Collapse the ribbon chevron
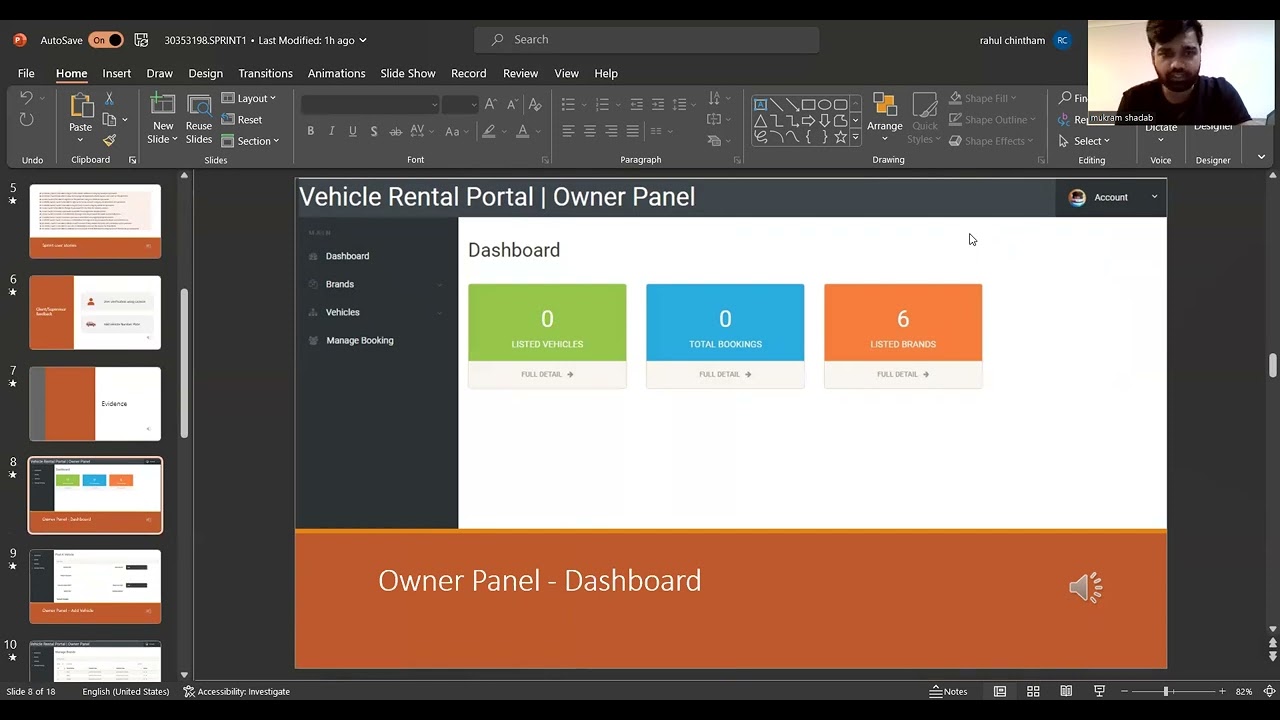 [x=1261, y=157]
